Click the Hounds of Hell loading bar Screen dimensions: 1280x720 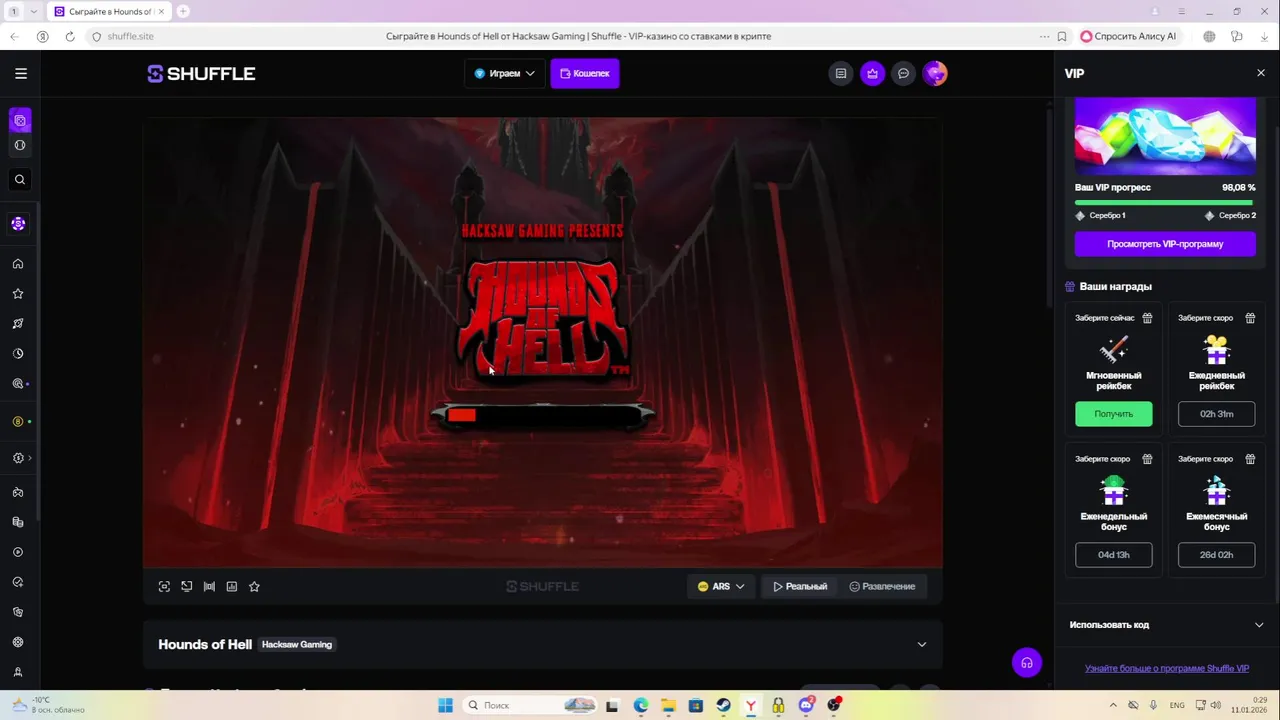tap(543, 414)
